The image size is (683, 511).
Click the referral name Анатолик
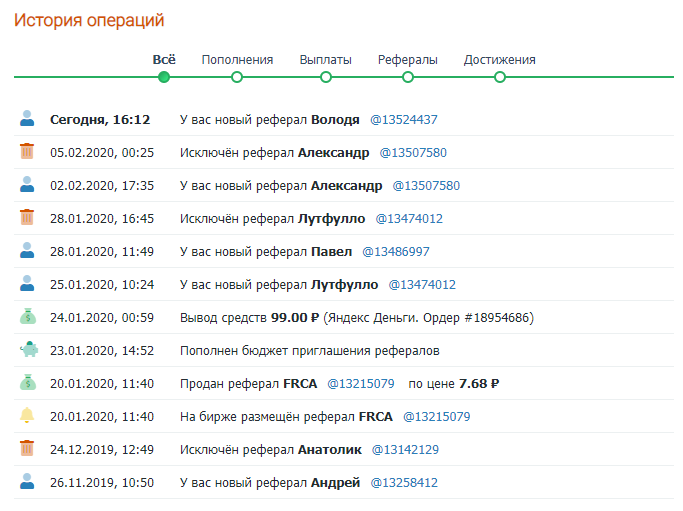(330, 450)
